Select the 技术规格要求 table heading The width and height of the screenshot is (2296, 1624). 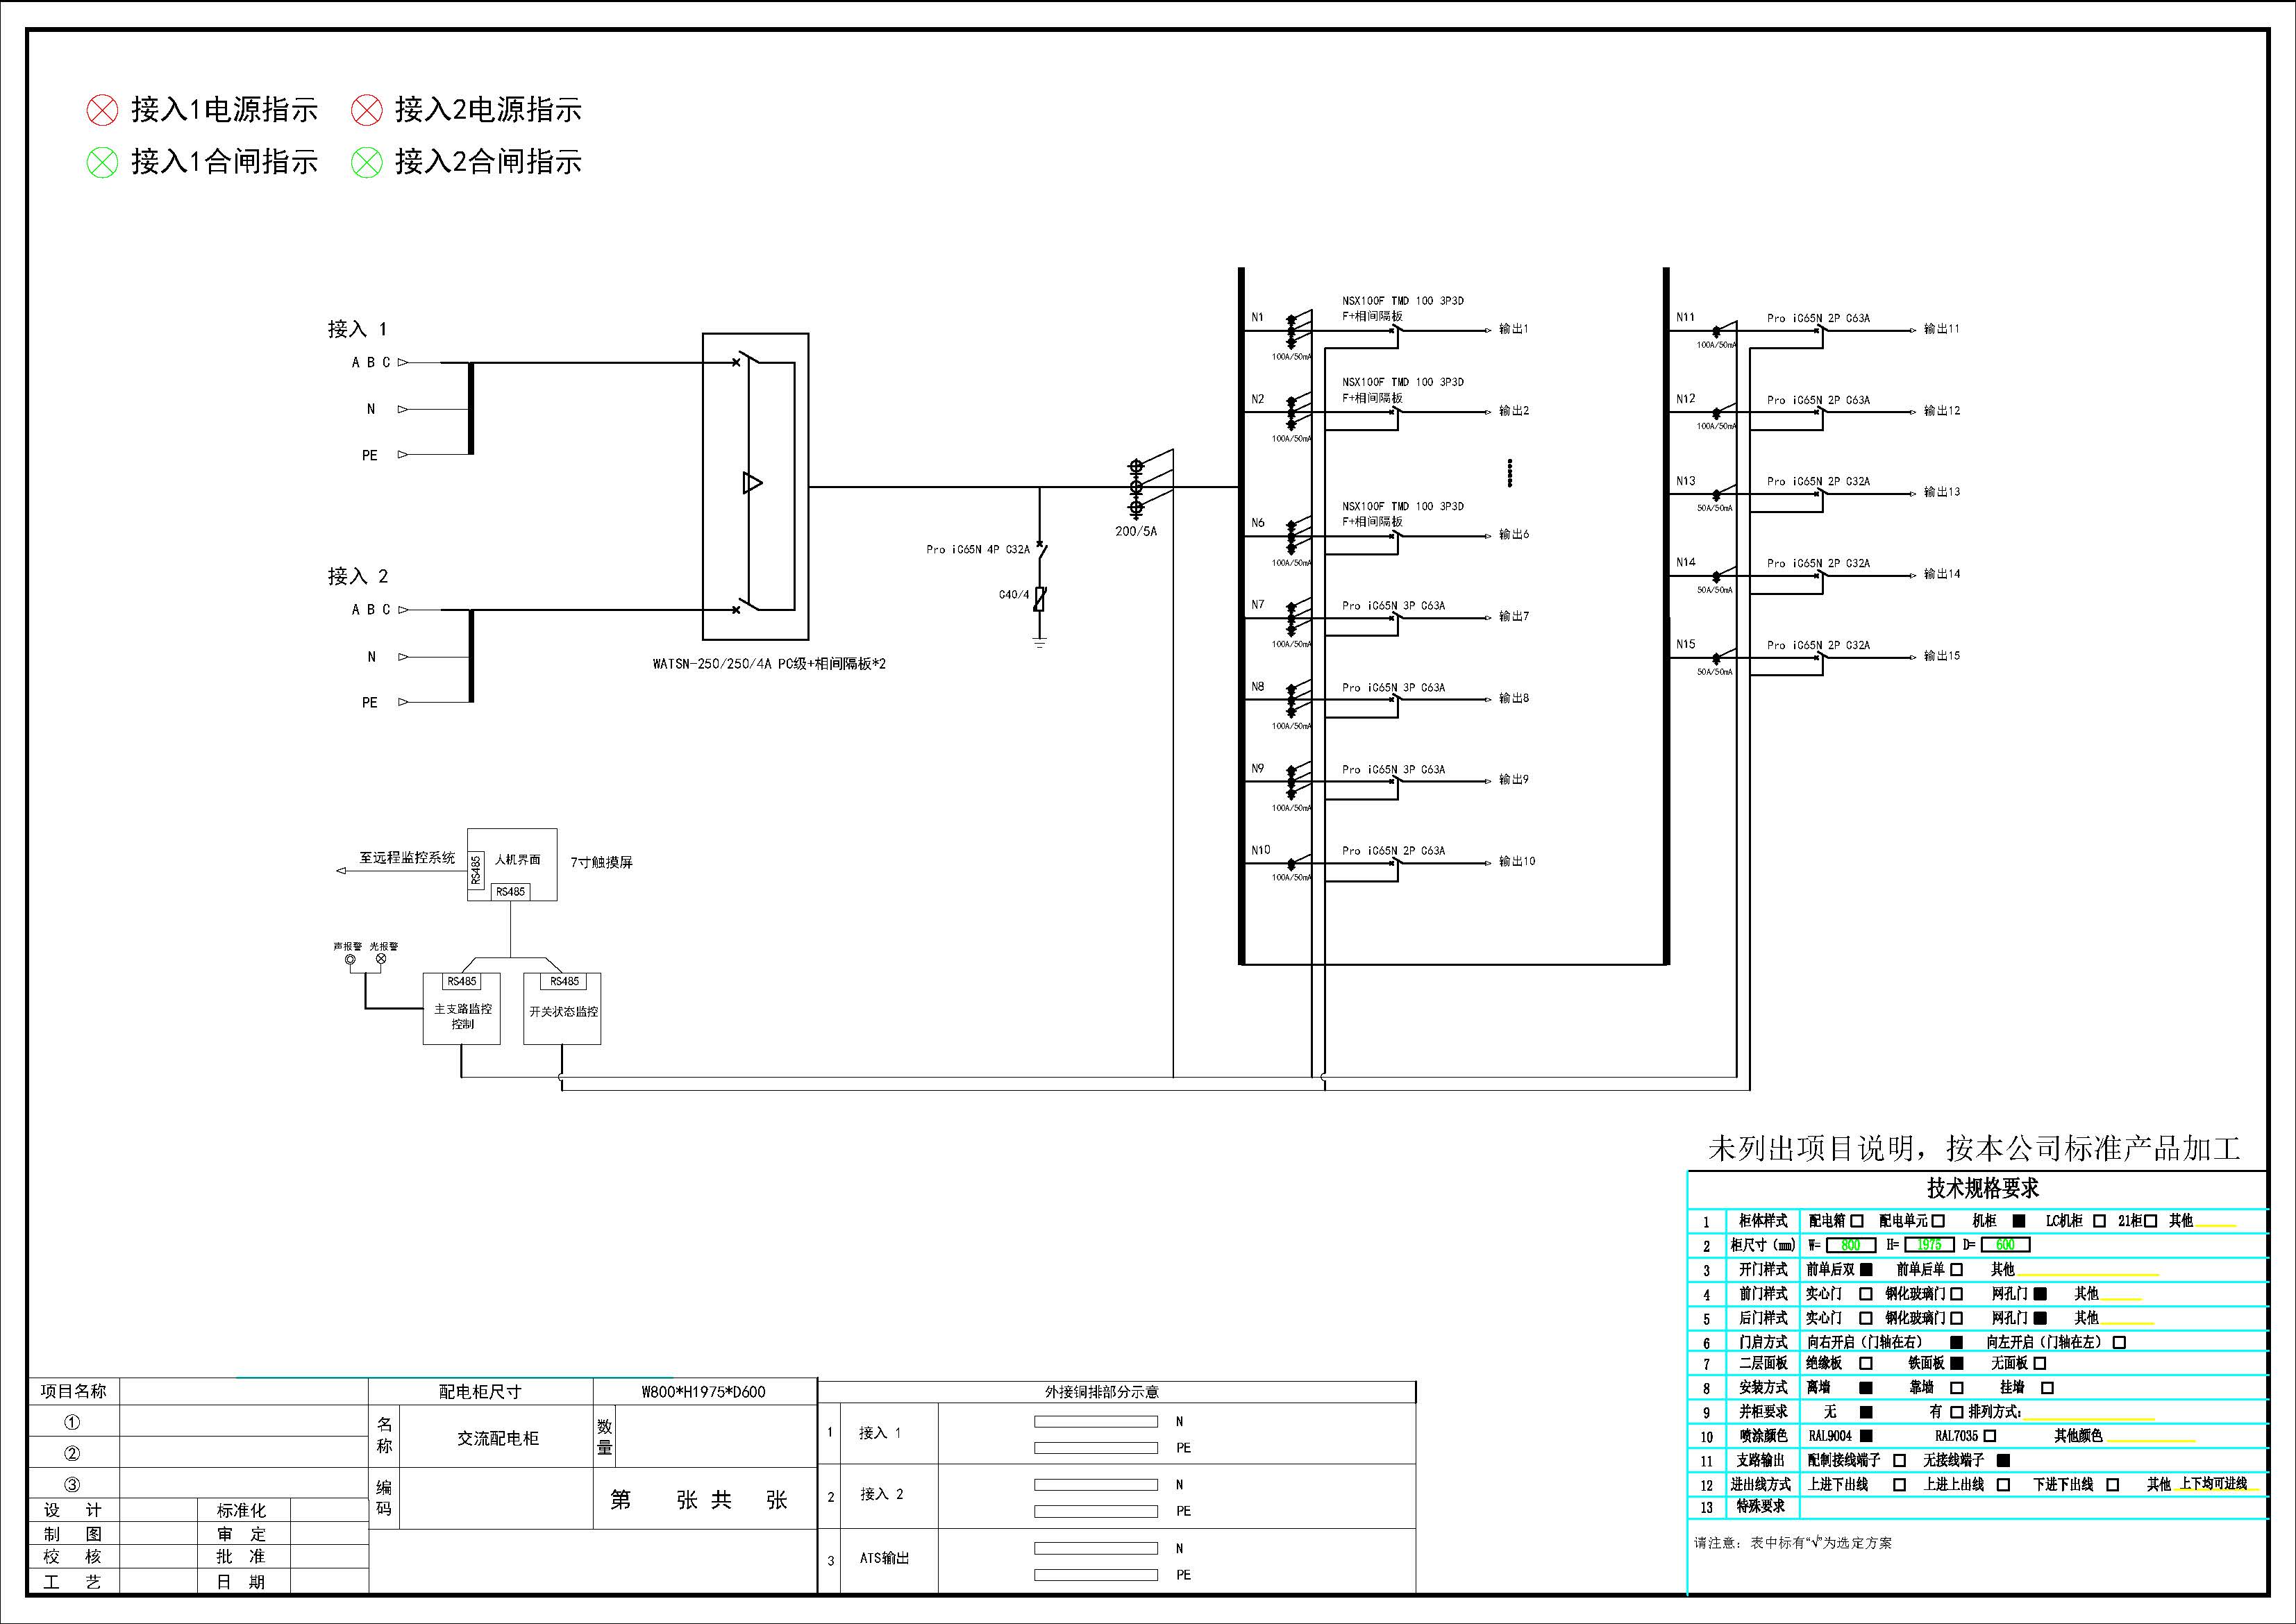pyautogui.click(x=1983, y=1188)
